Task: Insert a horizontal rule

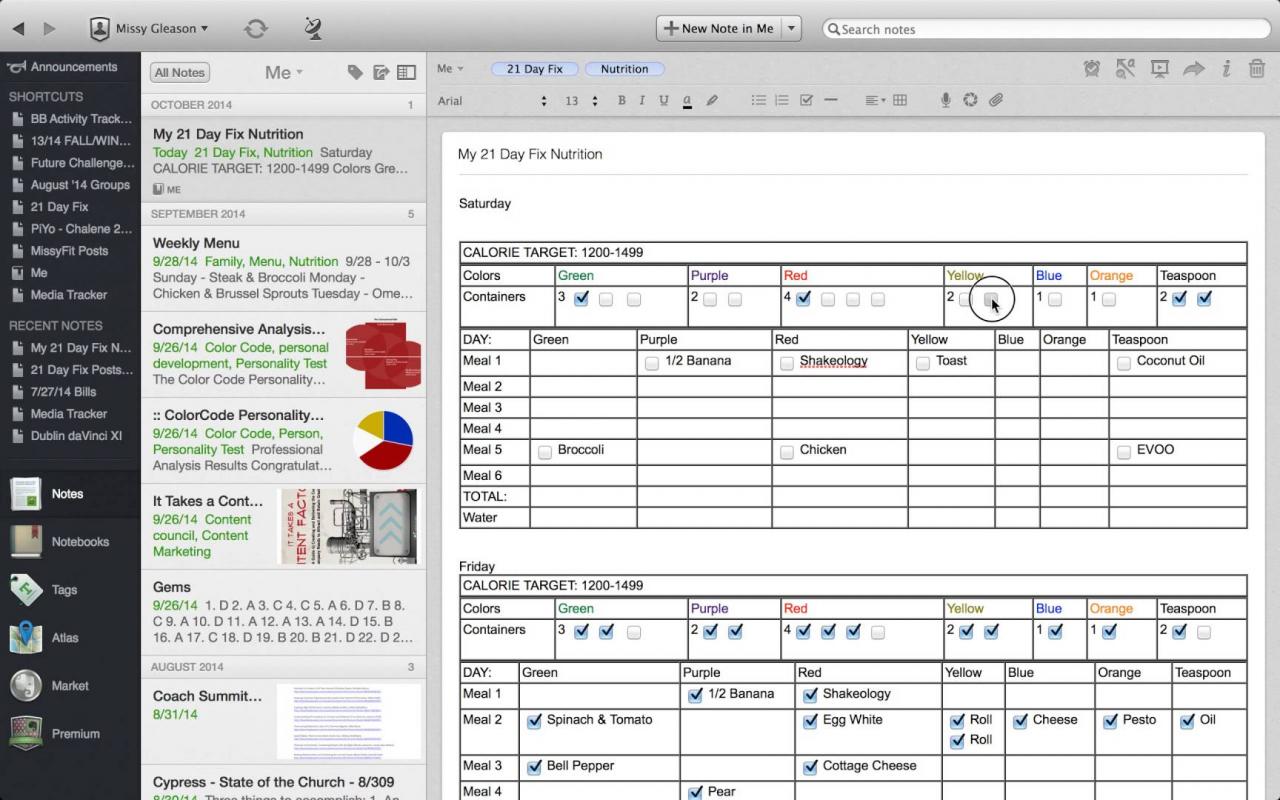Action: [830, 100]
